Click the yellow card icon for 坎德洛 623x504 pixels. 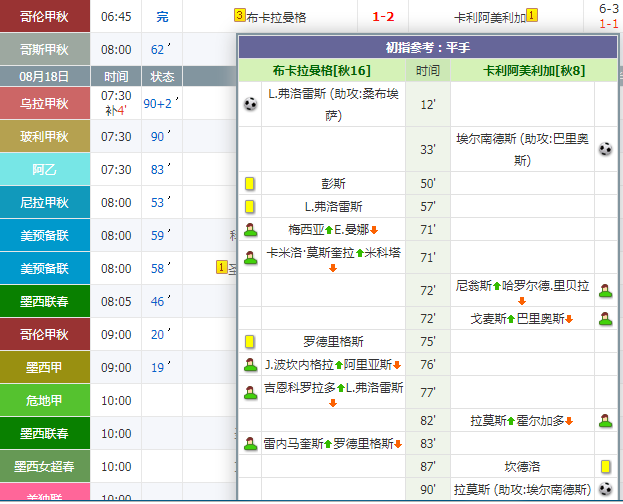click(605, 466)
